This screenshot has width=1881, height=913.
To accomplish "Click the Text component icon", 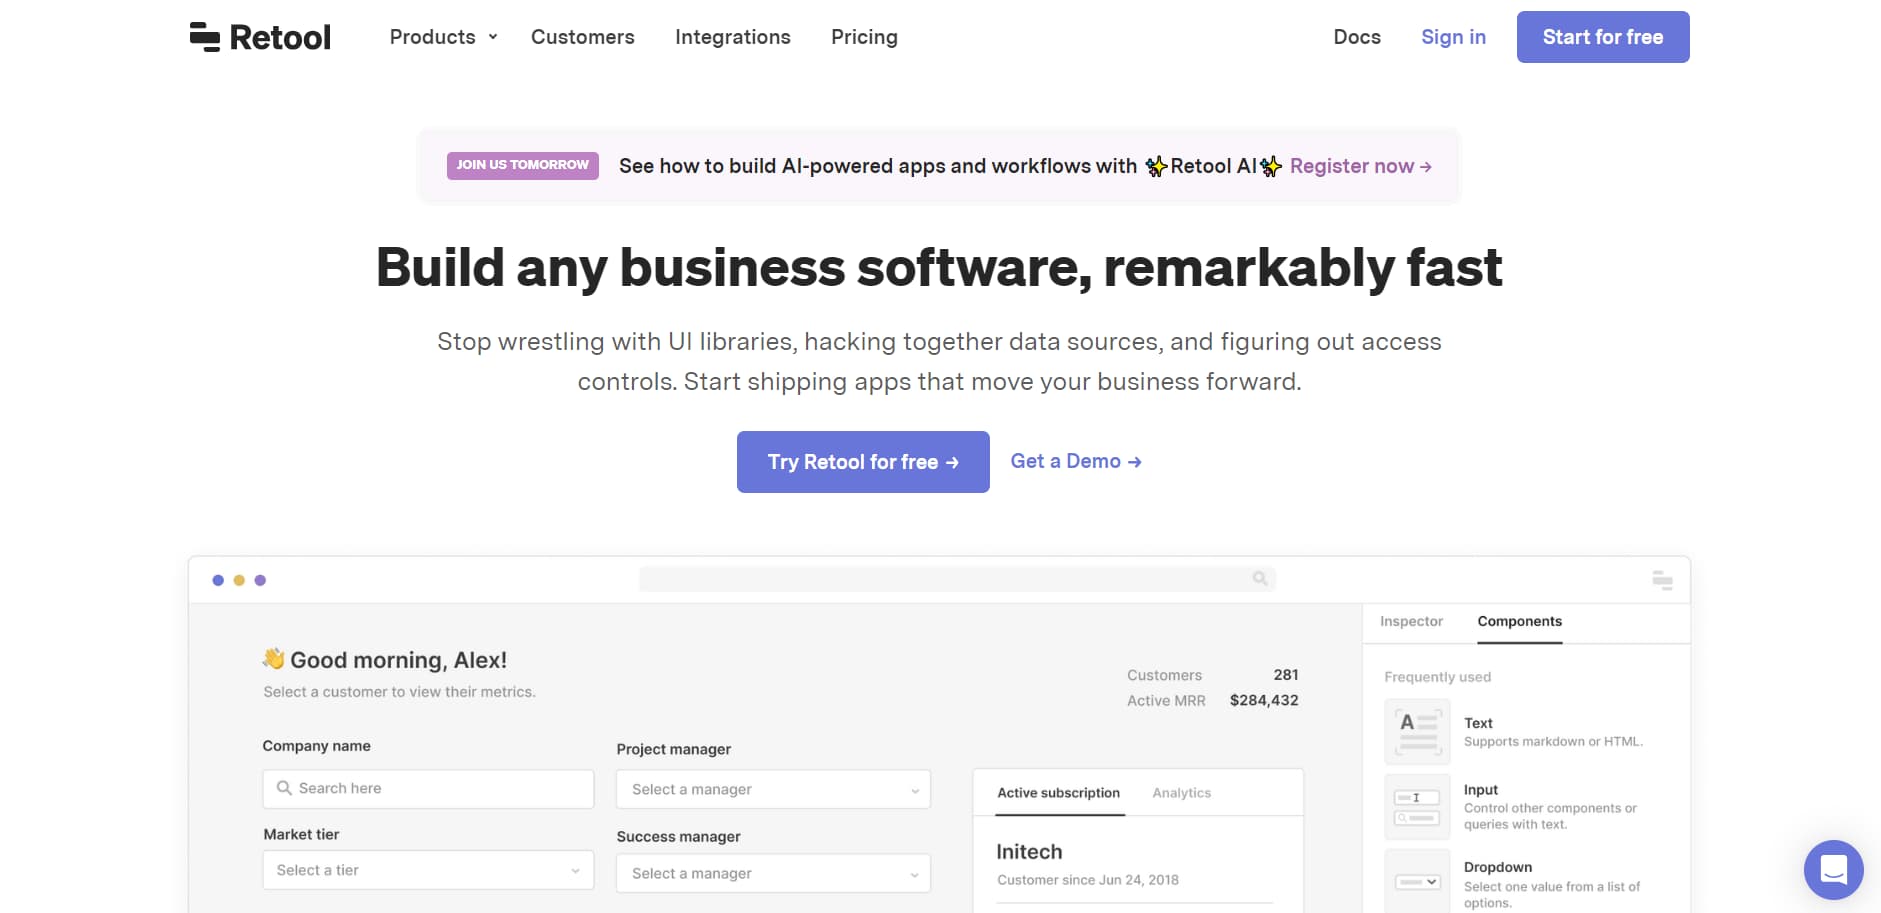I will tap(1417, 731).
